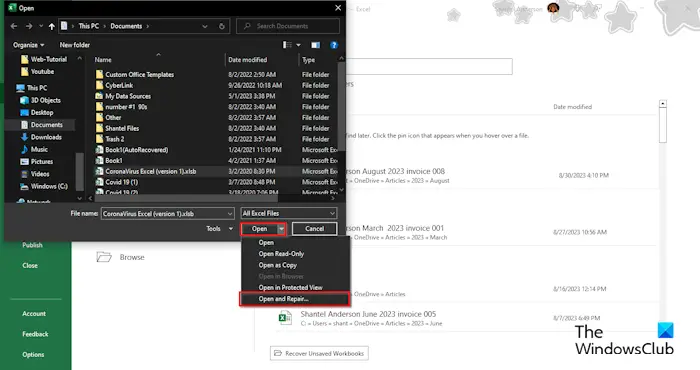Select Documents in sidebar
The image size is (700, 370).
coord(42,125)
